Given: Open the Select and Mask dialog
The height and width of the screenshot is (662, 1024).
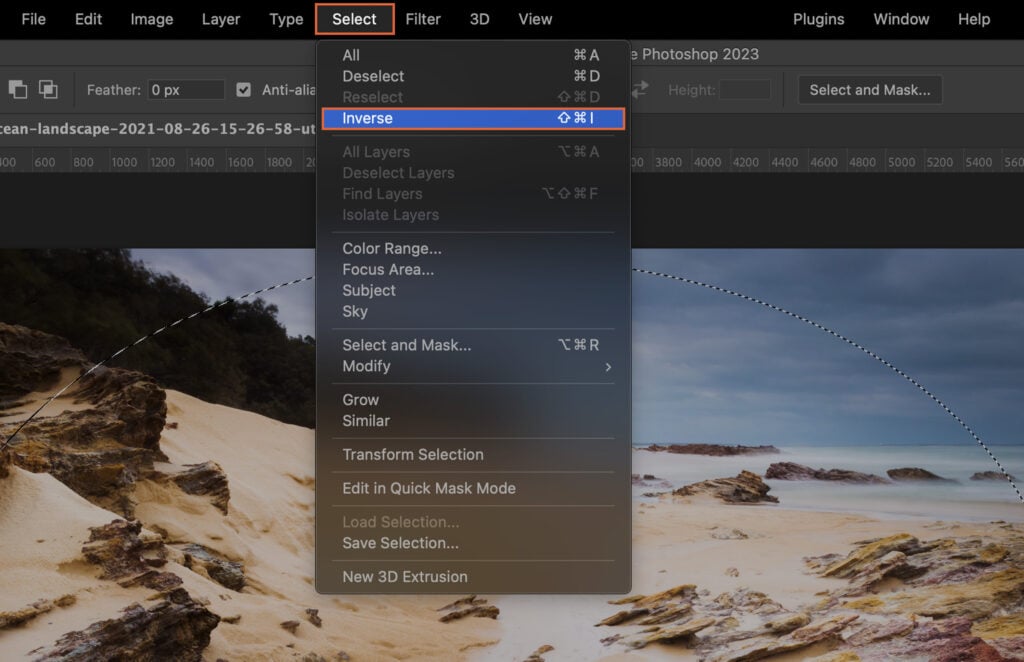Looking at the screenshot, I should (869, 89).
